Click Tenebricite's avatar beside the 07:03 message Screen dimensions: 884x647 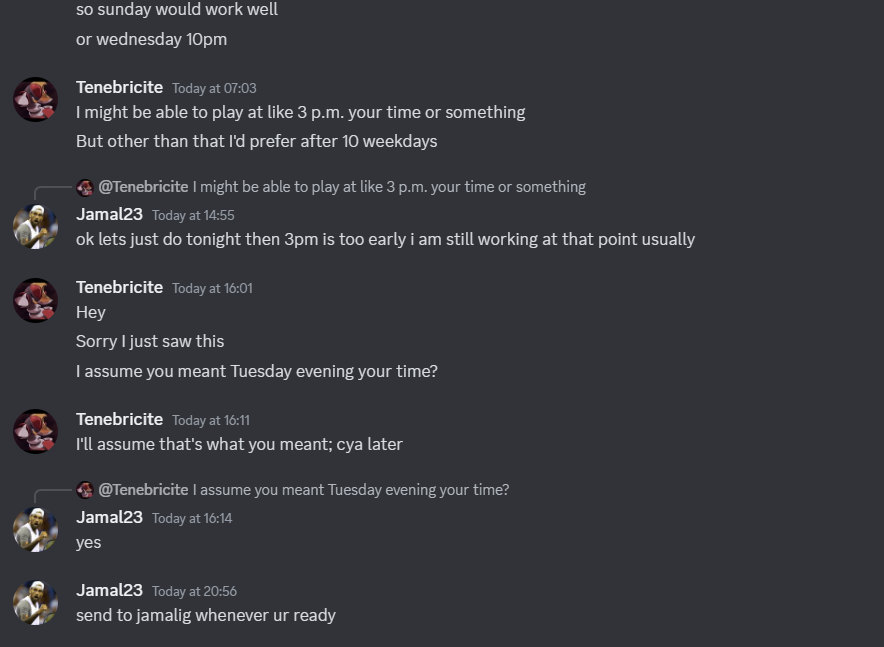click(x=35, y=99)
